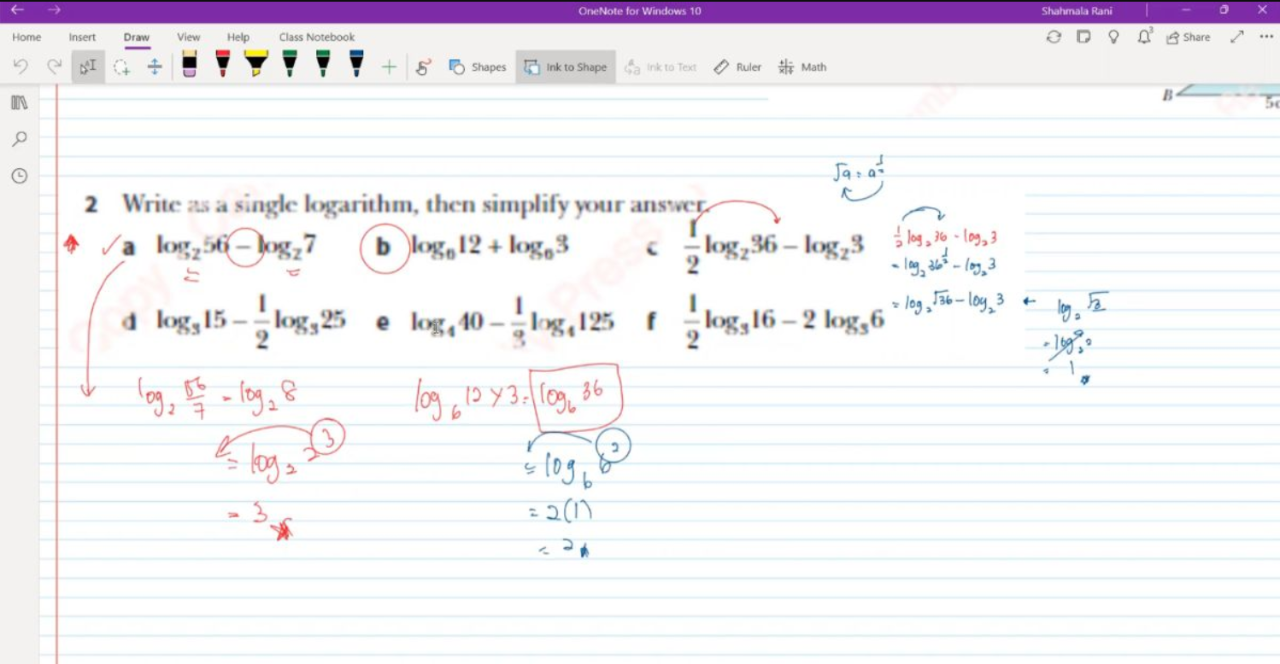The image size is (1280, 664).
Task: Select the blue pen
Action: pyautogui.click(x=356, y=64)
